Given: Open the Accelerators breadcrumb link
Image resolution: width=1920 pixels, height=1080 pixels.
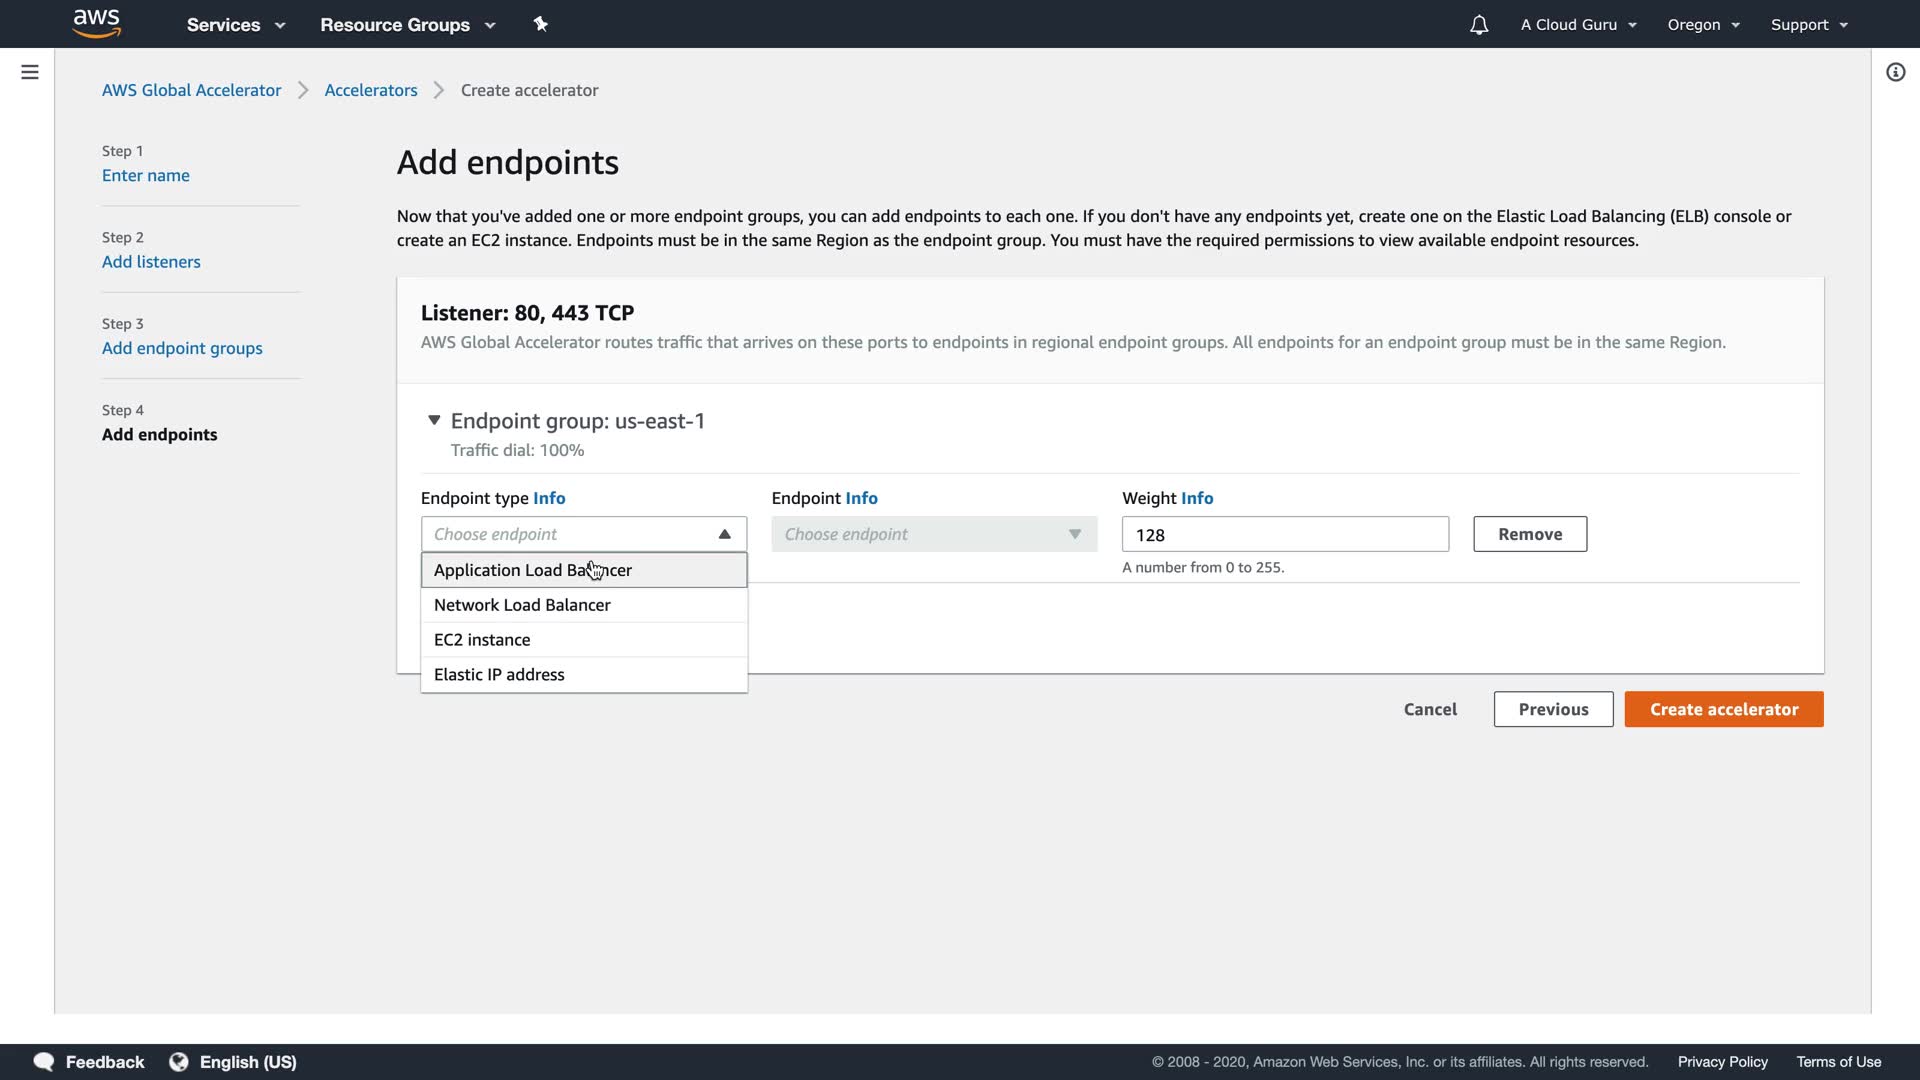Looking at the screenshot, I should click(371, 90).
